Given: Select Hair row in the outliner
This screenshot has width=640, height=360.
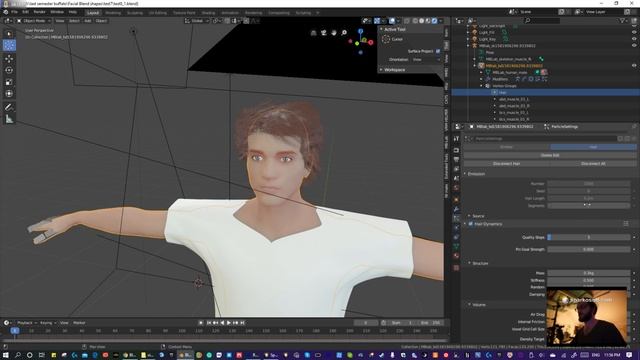Looking at the screenshot, I should coord(545,93).
